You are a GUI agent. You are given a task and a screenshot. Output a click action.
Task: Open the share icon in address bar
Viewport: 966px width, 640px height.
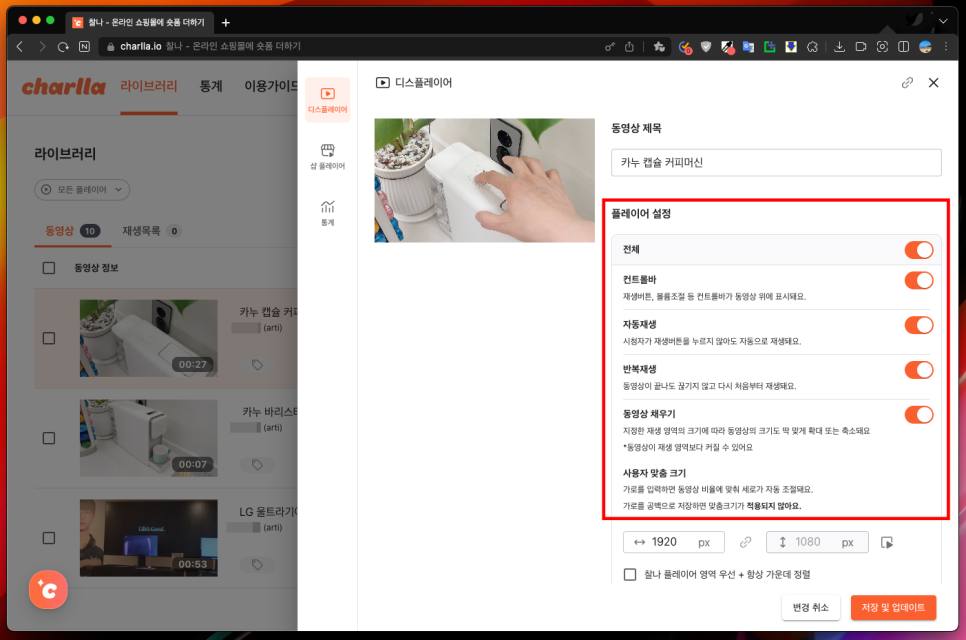(x=629, y=47)
